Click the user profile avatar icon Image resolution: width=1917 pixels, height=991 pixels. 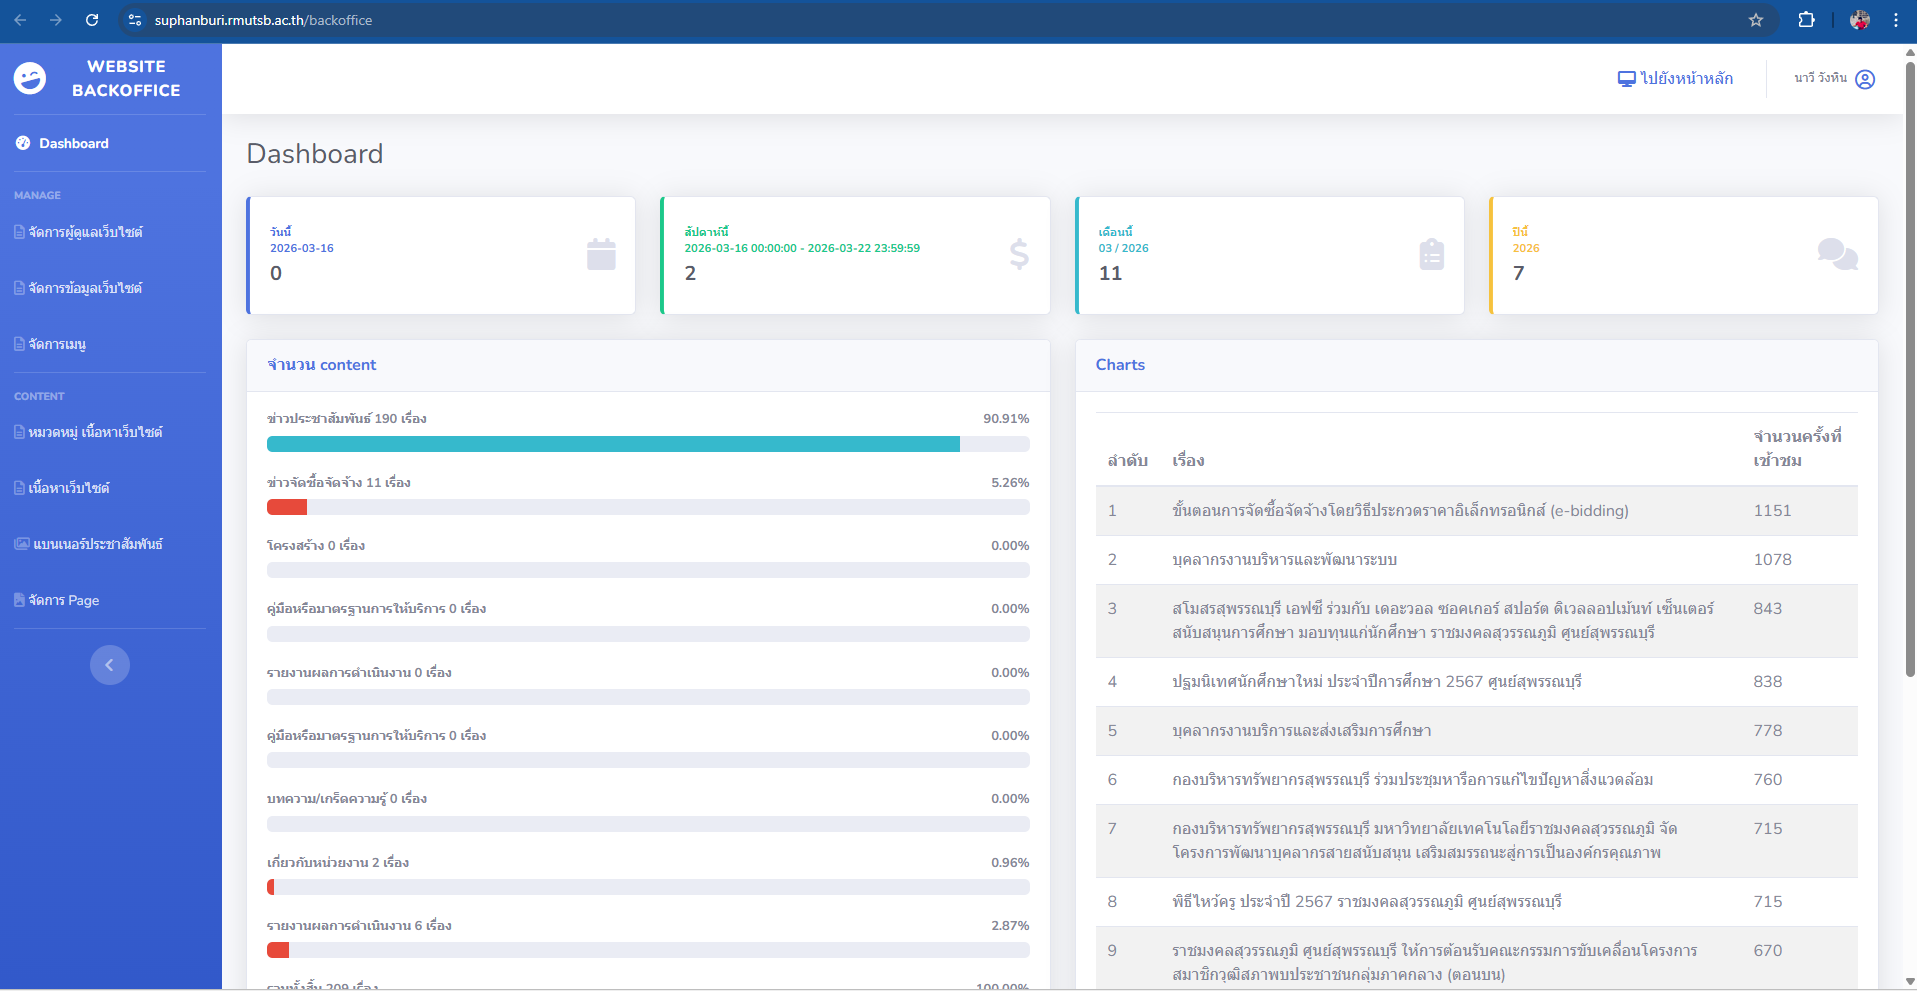click(1865, 79)
